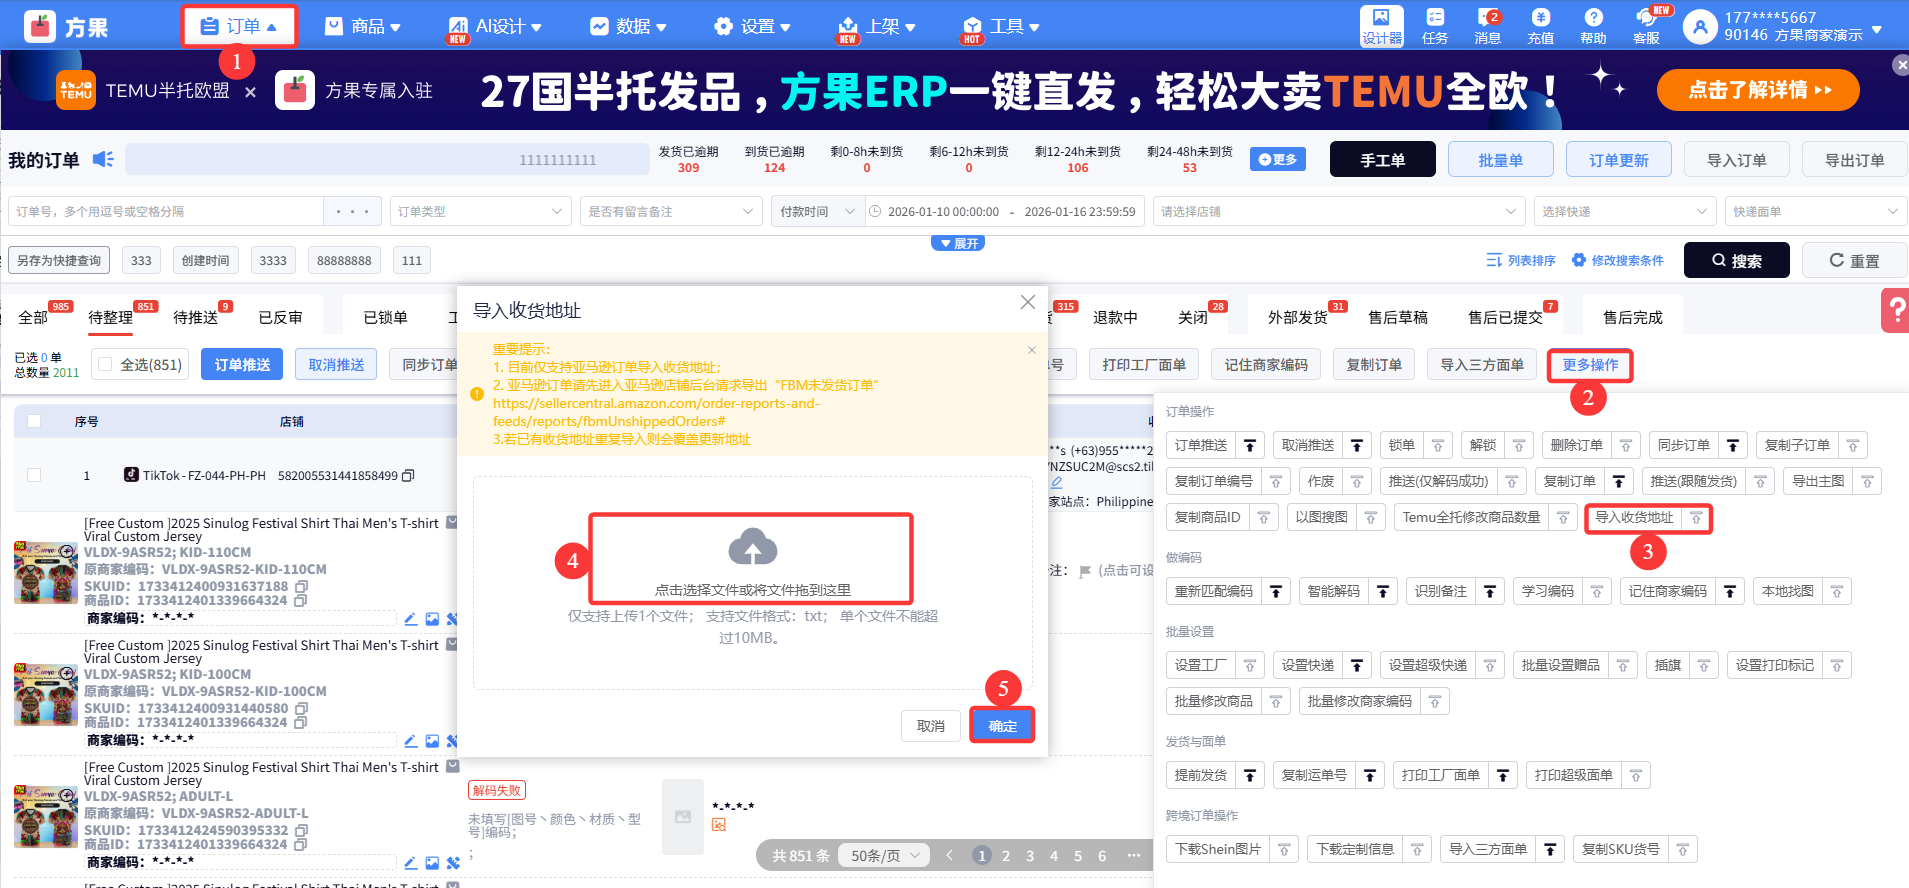Click the 修改搜索条件 gear icon

(1579, 260)
